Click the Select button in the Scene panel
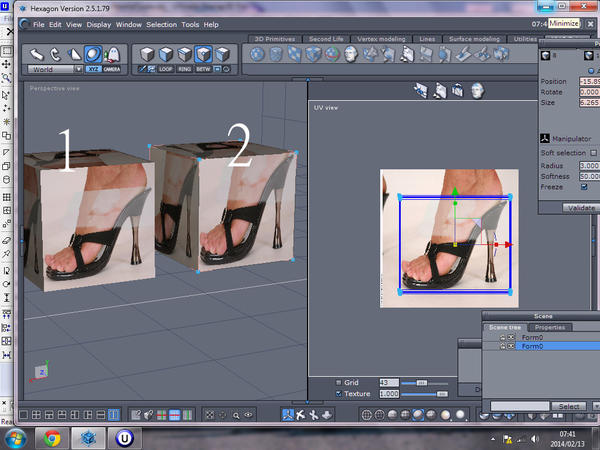600x450 pixels. [569, 406]
